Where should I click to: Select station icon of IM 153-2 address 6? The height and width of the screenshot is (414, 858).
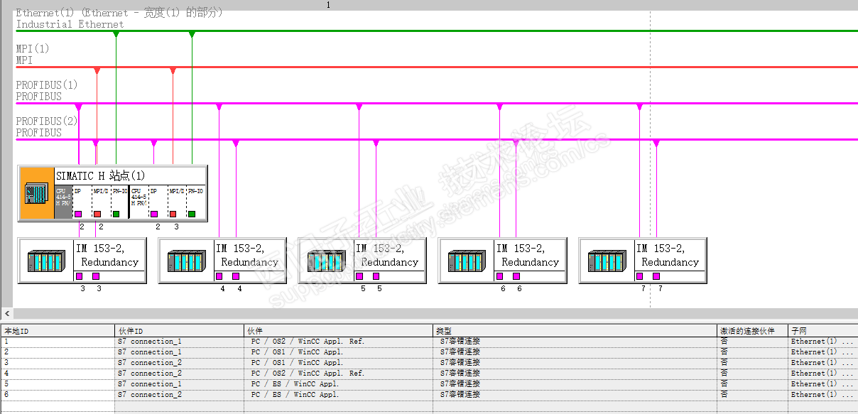click(466, 260)
